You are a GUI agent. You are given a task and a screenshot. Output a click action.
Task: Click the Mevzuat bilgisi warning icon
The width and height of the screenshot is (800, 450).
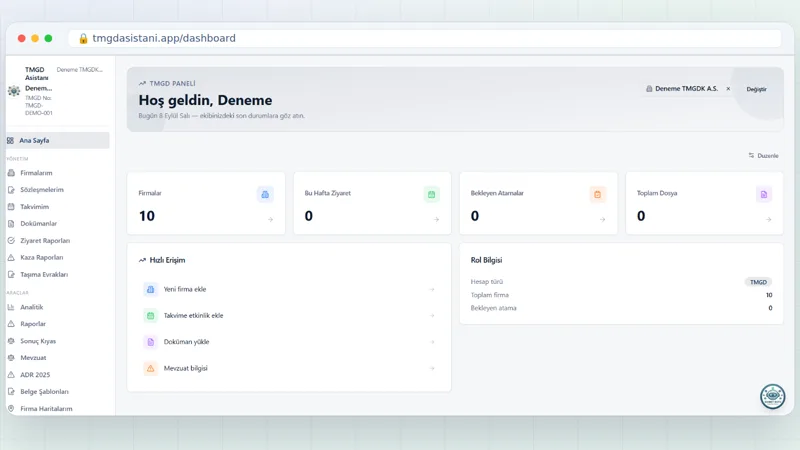click(151, 368)
